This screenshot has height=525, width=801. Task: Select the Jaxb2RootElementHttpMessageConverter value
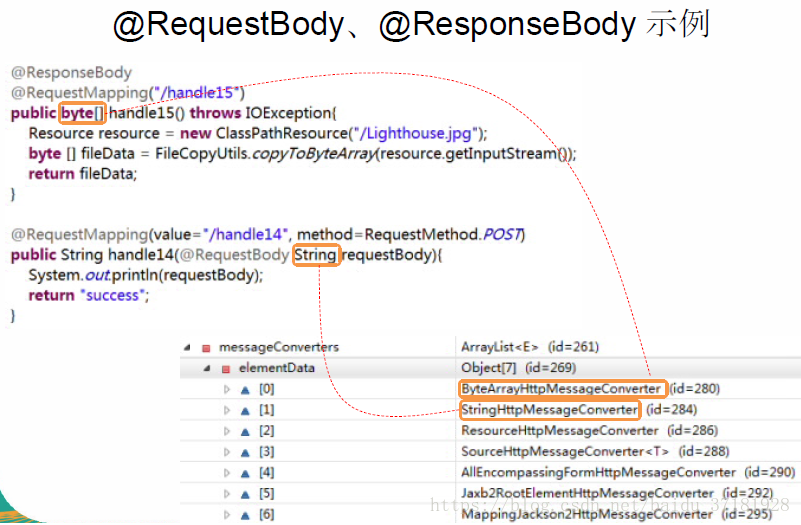tap(587, 493)
